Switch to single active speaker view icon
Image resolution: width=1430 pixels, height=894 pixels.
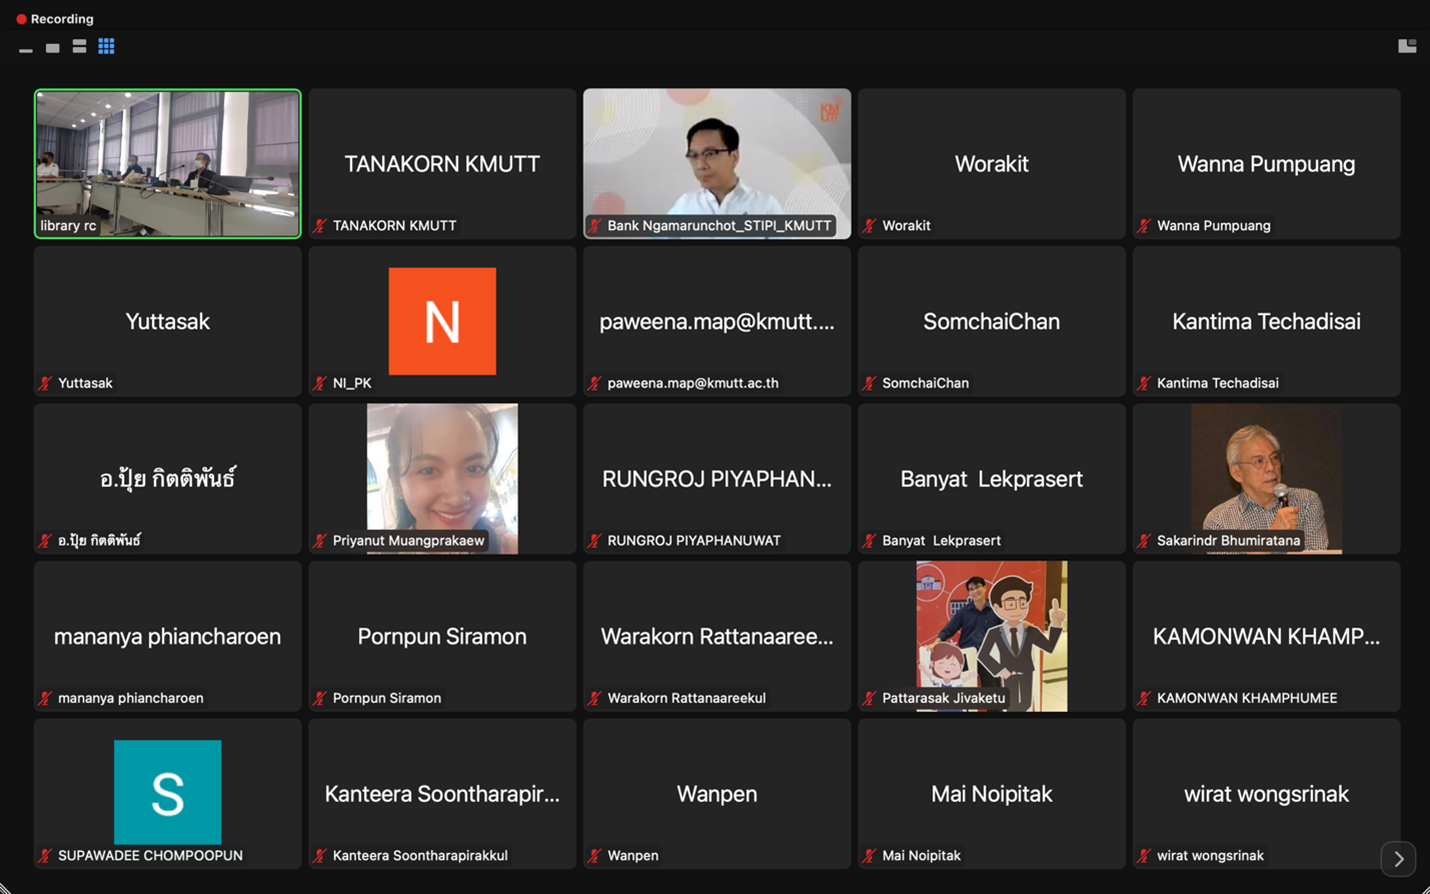coord(53,48)
